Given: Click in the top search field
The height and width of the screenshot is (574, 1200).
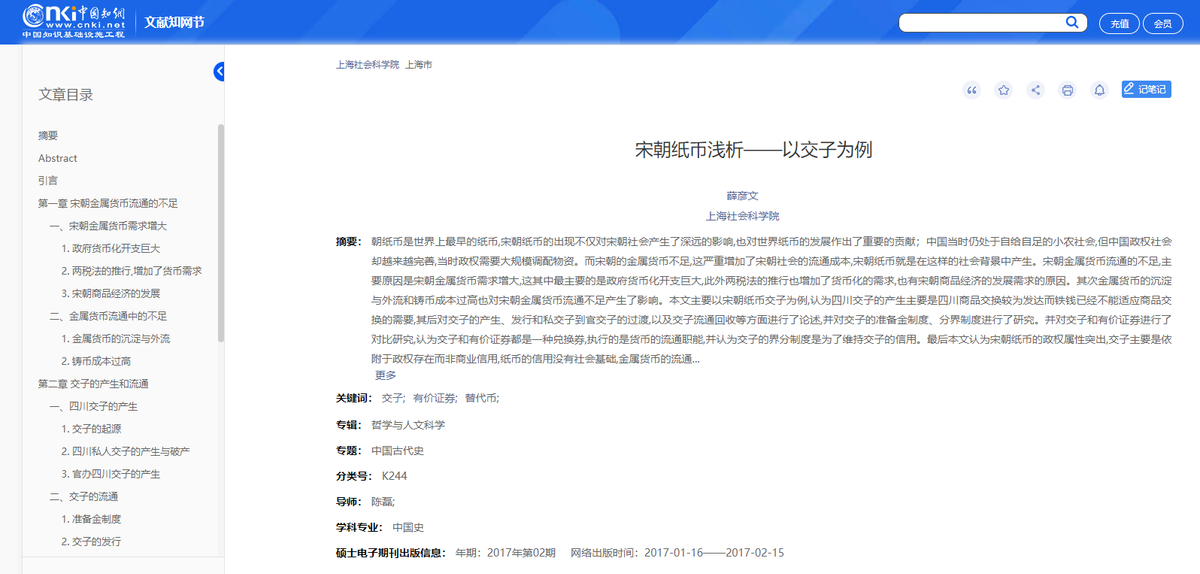Looking at the screenshot, I should [x=980, y=23].
